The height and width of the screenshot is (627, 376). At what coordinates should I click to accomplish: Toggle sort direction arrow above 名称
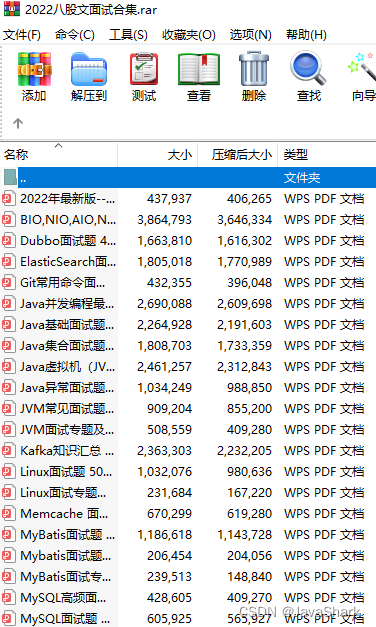coord(59,146)
